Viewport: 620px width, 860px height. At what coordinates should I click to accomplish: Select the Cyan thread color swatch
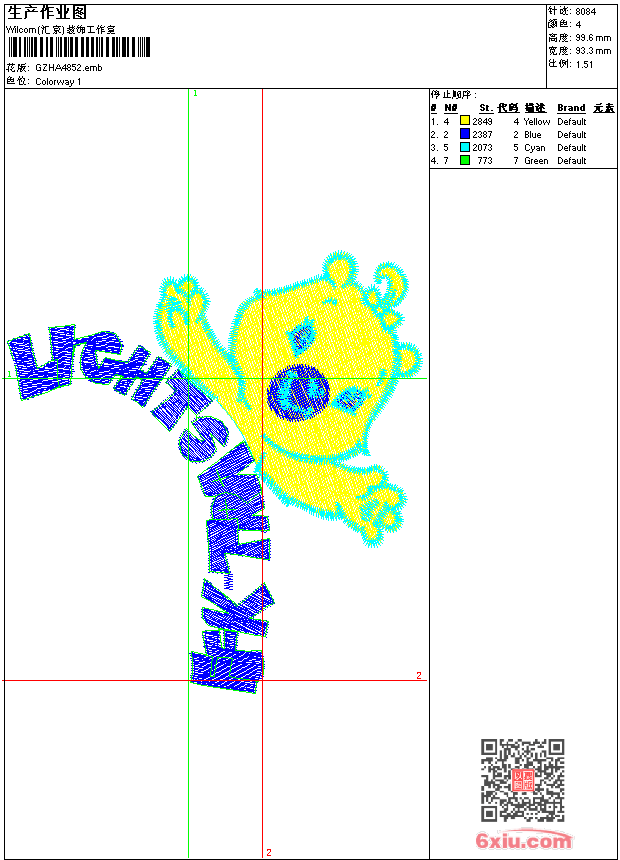(465, 147)
